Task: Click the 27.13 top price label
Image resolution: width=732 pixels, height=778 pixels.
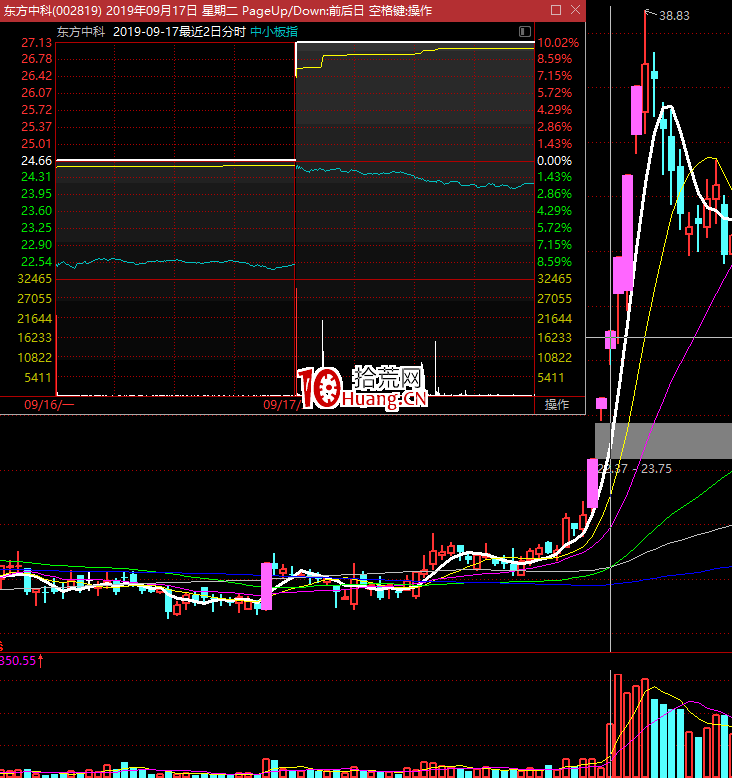Action: [x=36, y=43]
